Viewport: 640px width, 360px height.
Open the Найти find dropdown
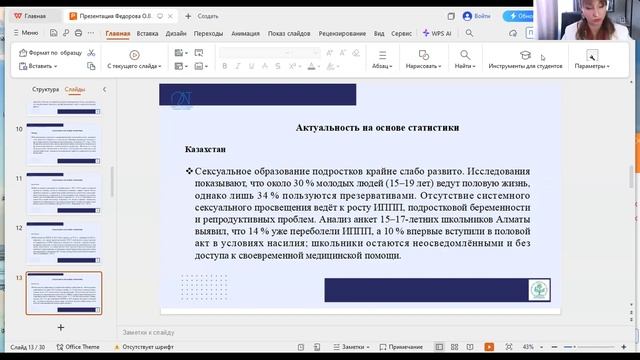click(465, 66)
